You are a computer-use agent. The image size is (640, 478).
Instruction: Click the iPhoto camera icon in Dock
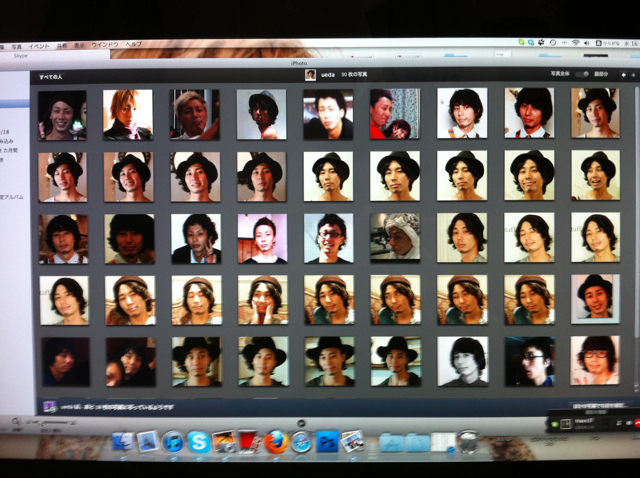(224, 442)
